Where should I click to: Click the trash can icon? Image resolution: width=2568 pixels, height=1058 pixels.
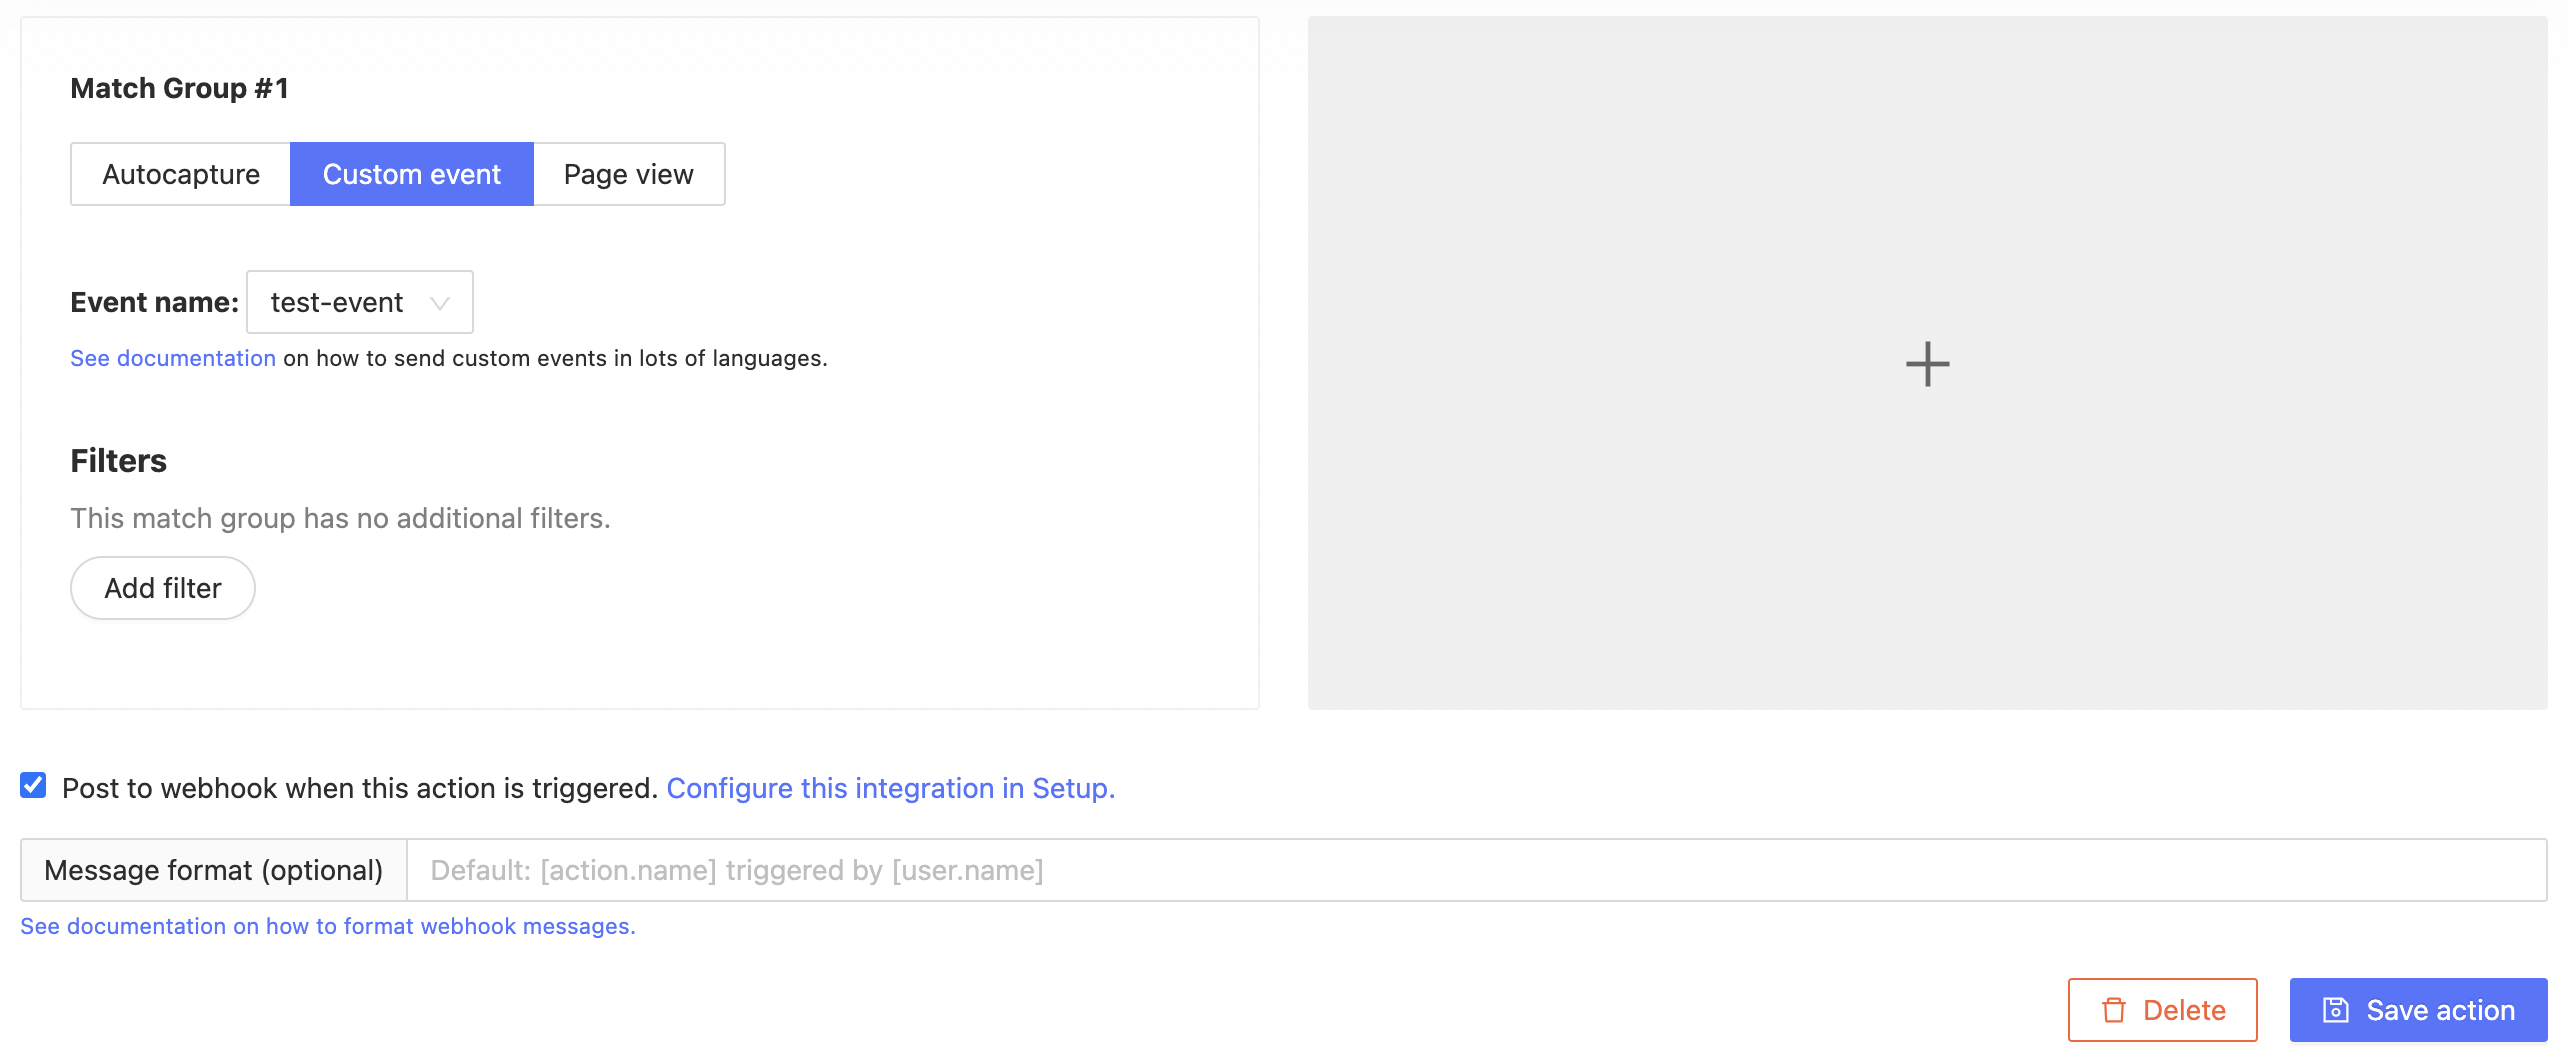tap(2113, 1010)
